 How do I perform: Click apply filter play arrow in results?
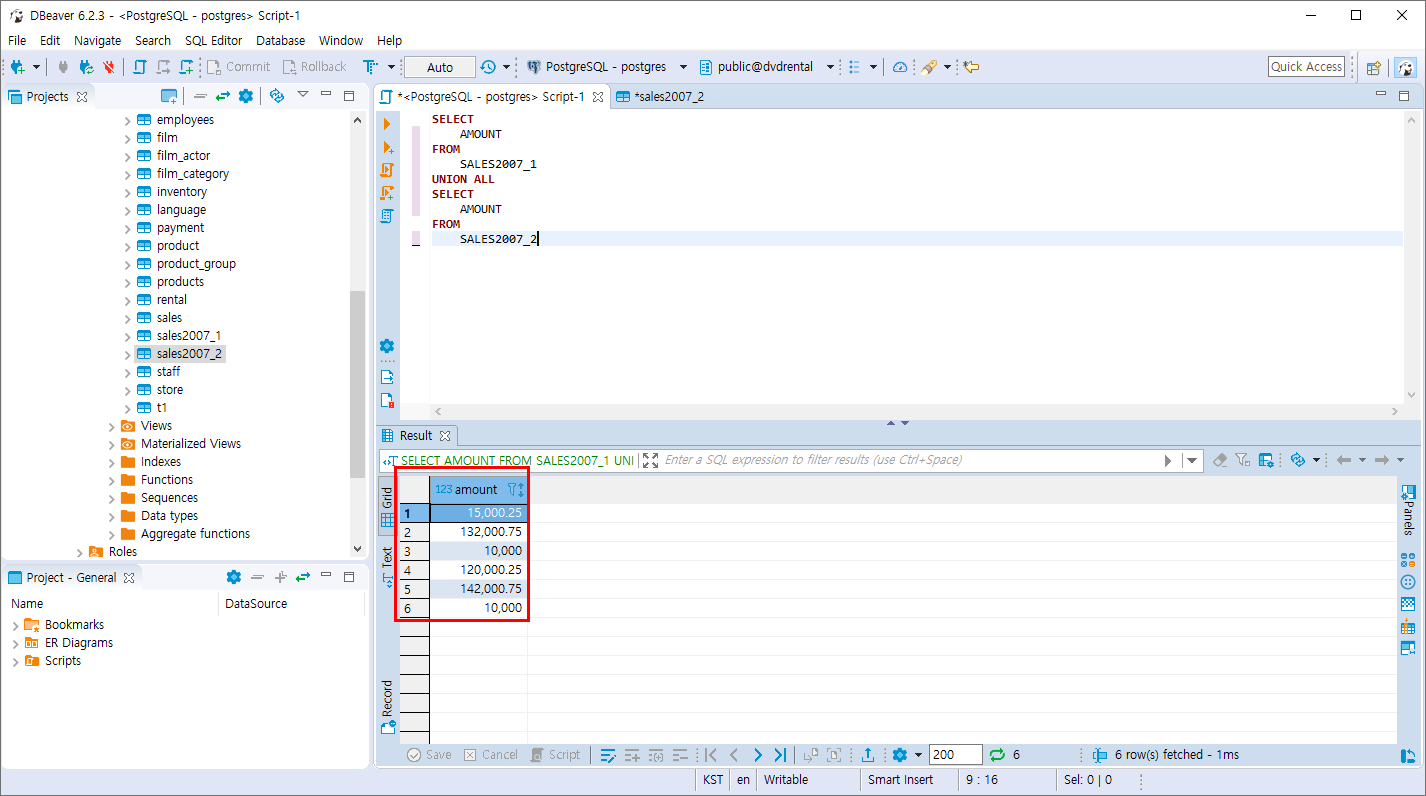(x=1168, y=461)
